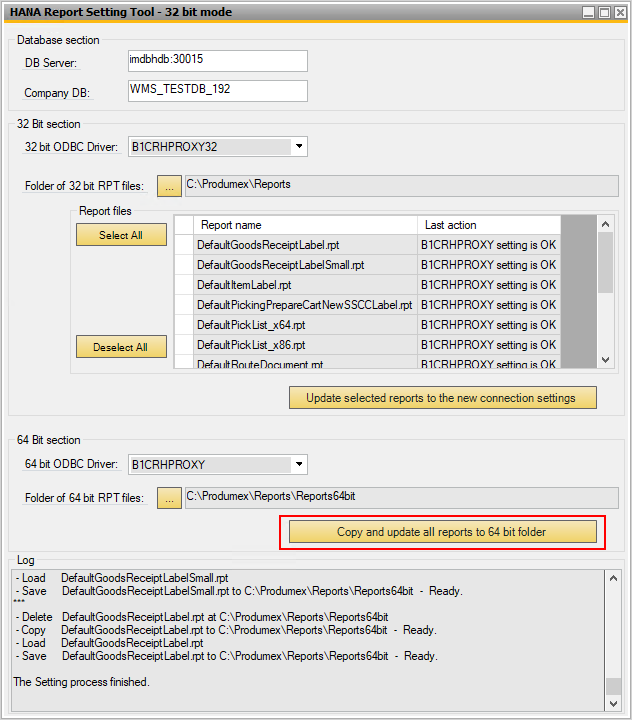The image size is (632, 720).
Task: Click the Last action column header
Action: (488, 225)
